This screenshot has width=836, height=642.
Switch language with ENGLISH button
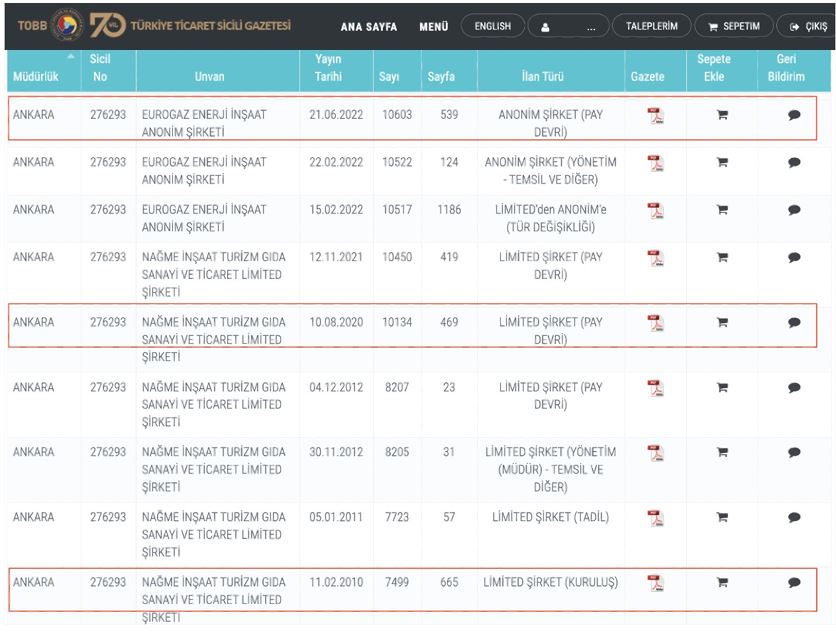click(x=492, y=26)
